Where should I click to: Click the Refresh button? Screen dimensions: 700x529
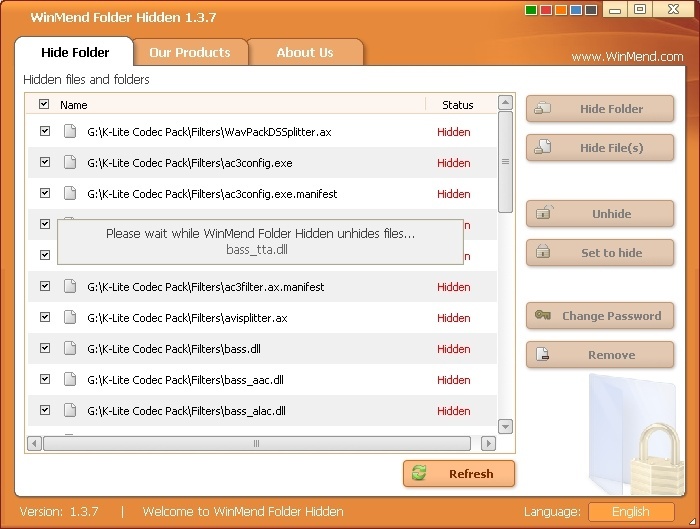click(x=458, y=474)
